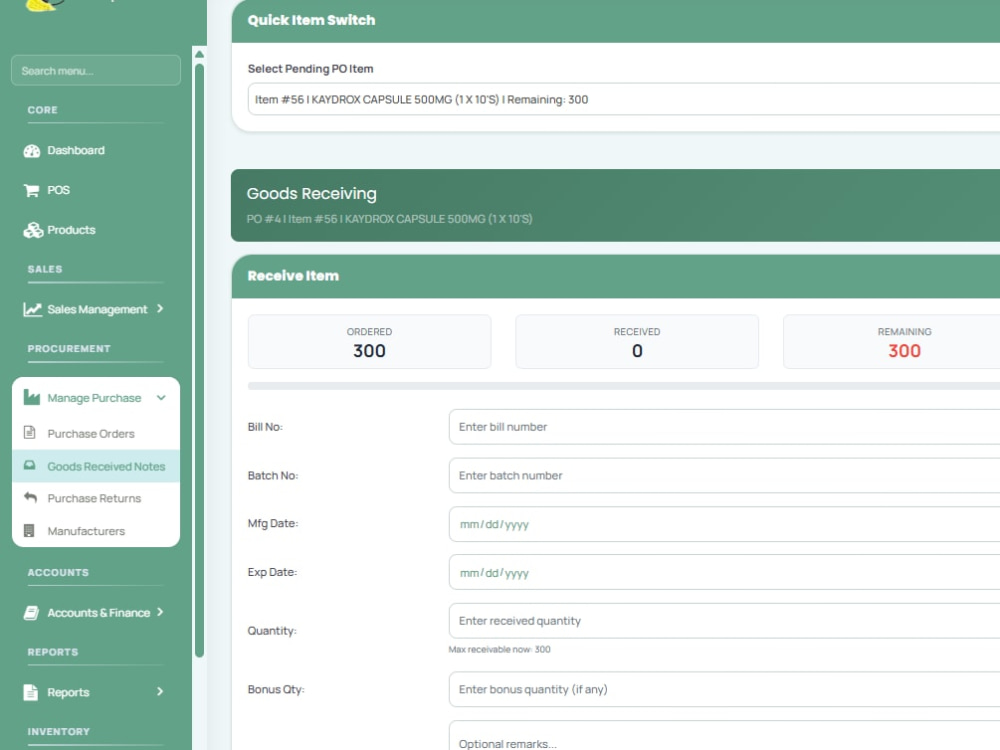The height and width of the screenshot is (750, 1000).
Task: Click the 'PO #4 | Item #56' subtitle
Action: (x=389, y=219)
